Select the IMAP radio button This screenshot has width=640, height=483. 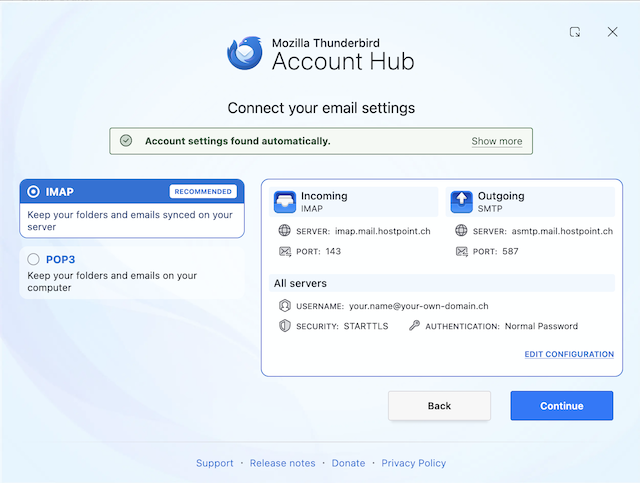33,191
